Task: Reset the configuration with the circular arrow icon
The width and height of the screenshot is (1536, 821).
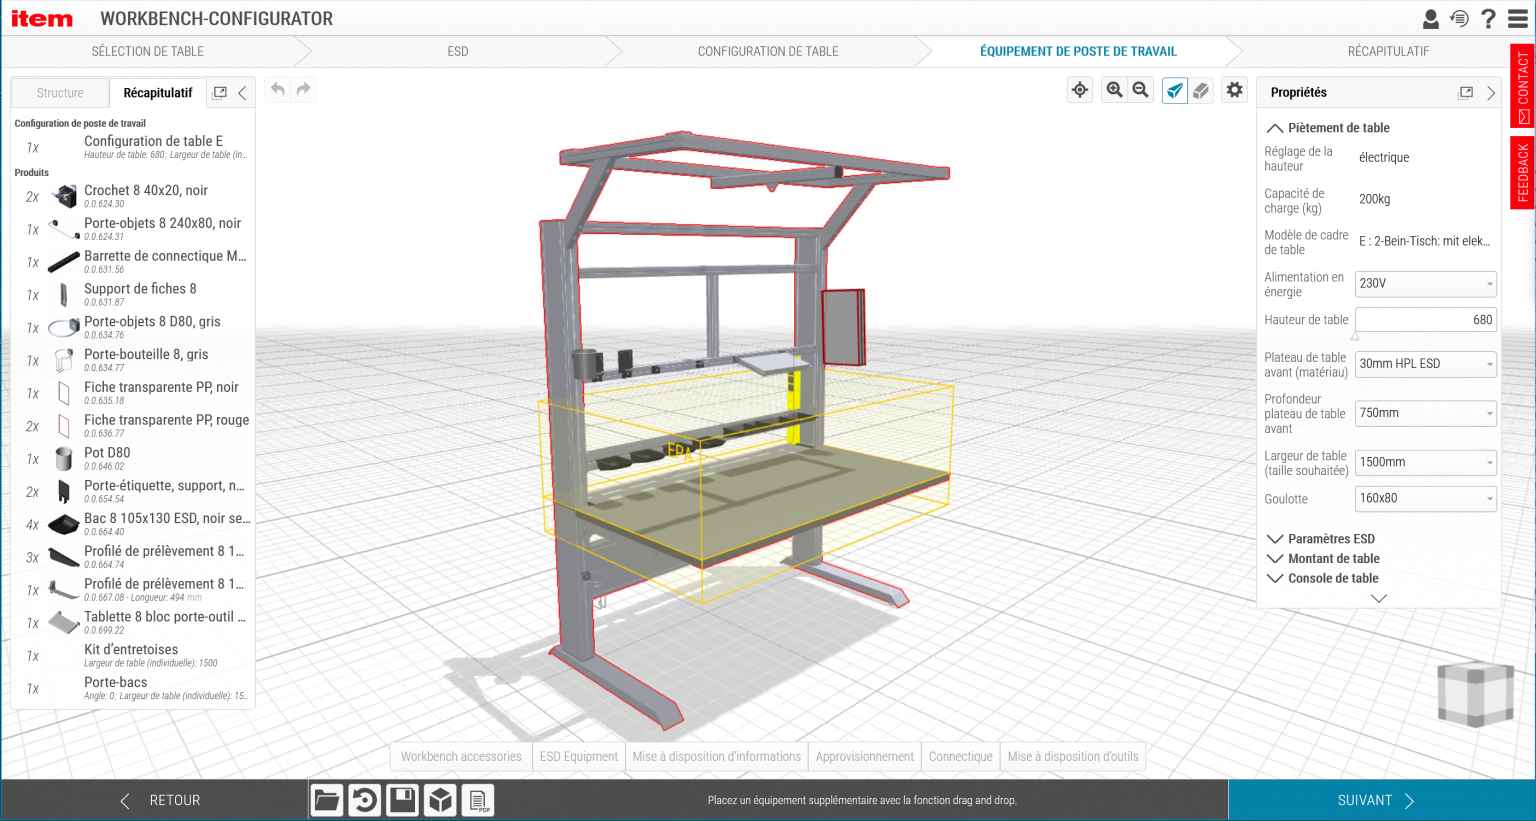Action: pyautogui.click(x=365, y=800)
